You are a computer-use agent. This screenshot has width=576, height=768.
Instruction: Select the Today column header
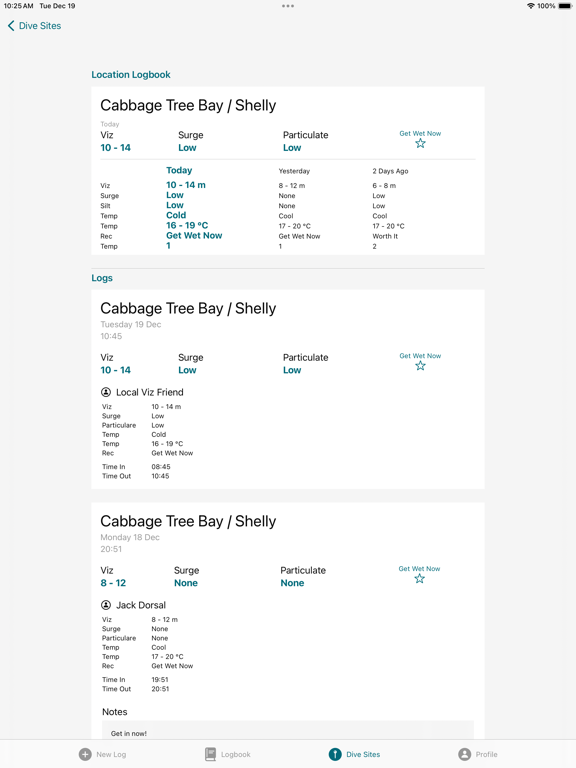[x=179, y=170]
